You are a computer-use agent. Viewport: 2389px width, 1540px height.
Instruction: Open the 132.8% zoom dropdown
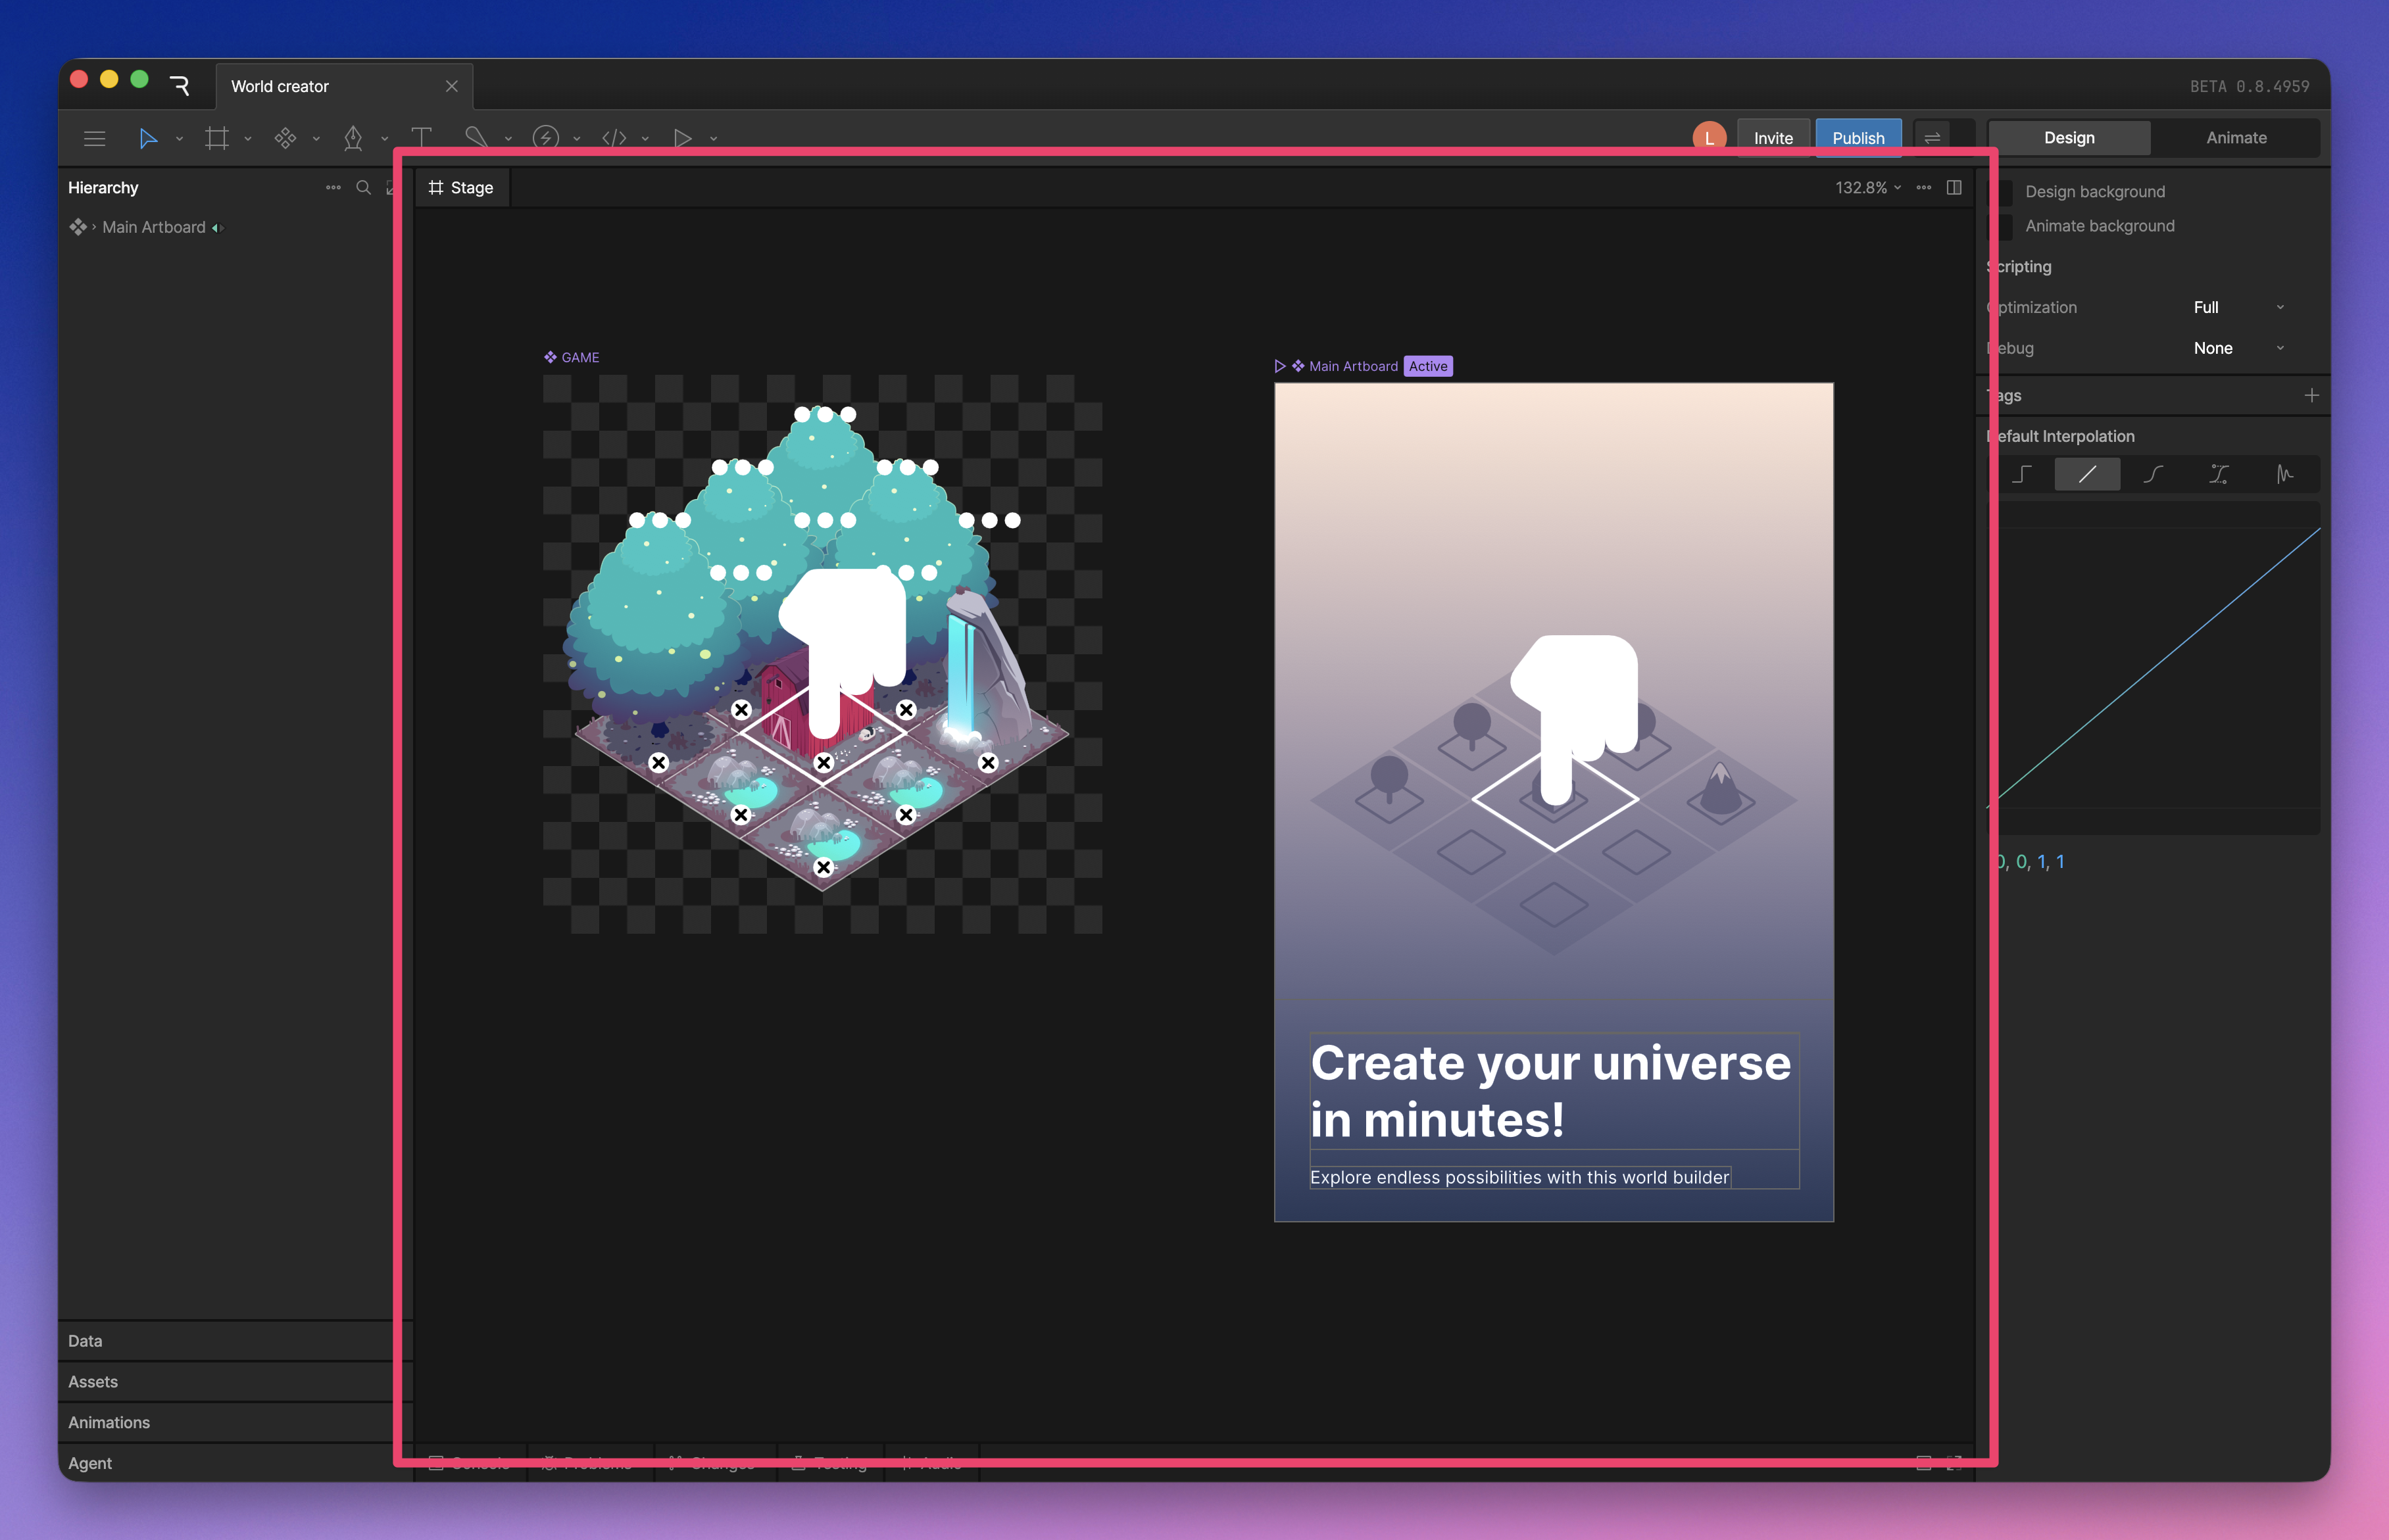coord(1868,187)
